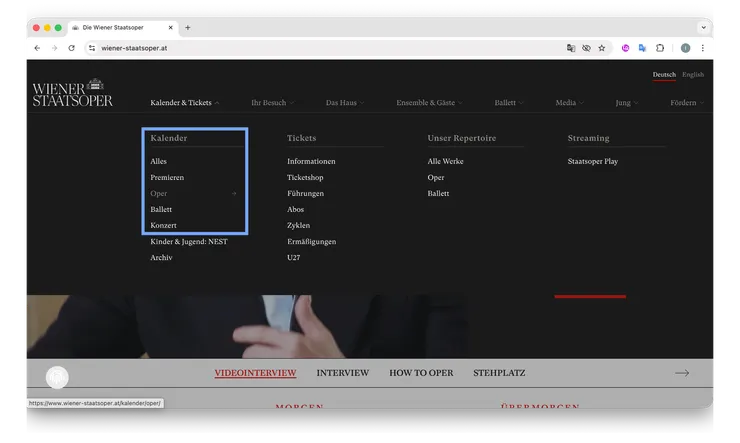This screenshot has width=740, height=443.
Task: Click the Wiener Staatsoper logo
Action: coord(73,92)
